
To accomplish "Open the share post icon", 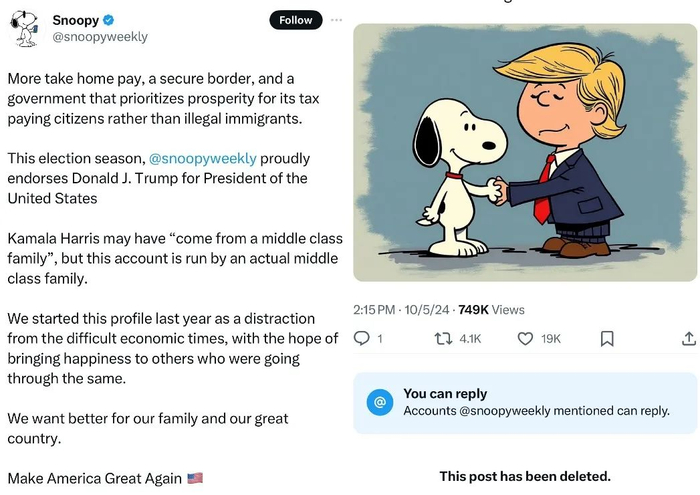I will pyautogui.click(x=688, y=339).
